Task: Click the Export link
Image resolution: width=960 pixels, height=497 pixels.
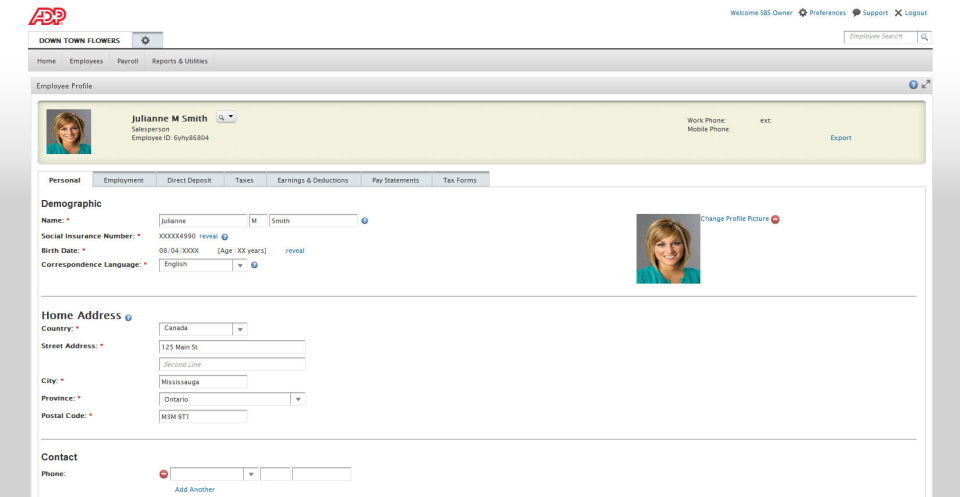Action: coord(841,138)
